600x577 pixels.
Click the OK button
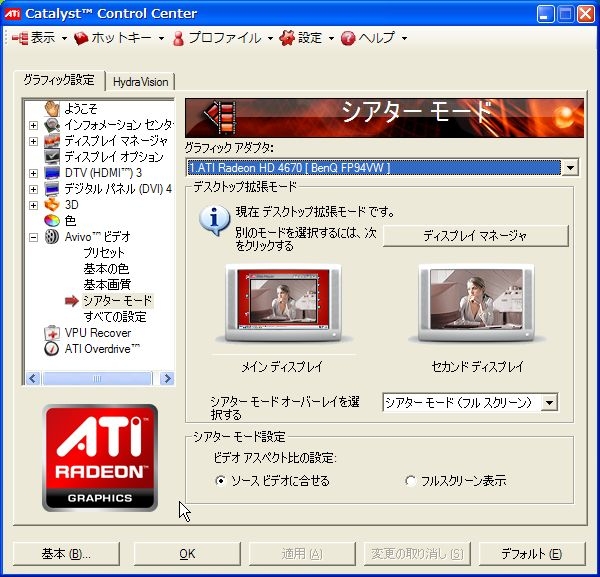[187, 554]
